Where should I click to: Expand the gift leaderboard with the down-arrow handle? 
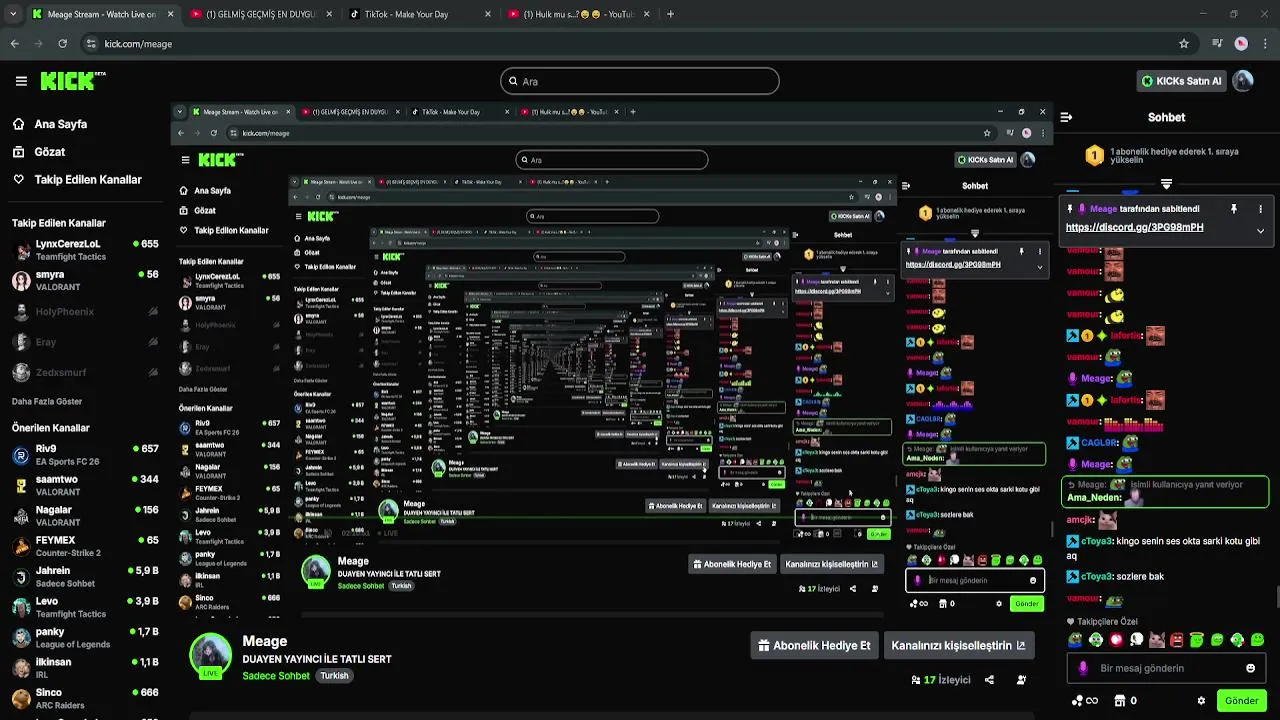1166,185
